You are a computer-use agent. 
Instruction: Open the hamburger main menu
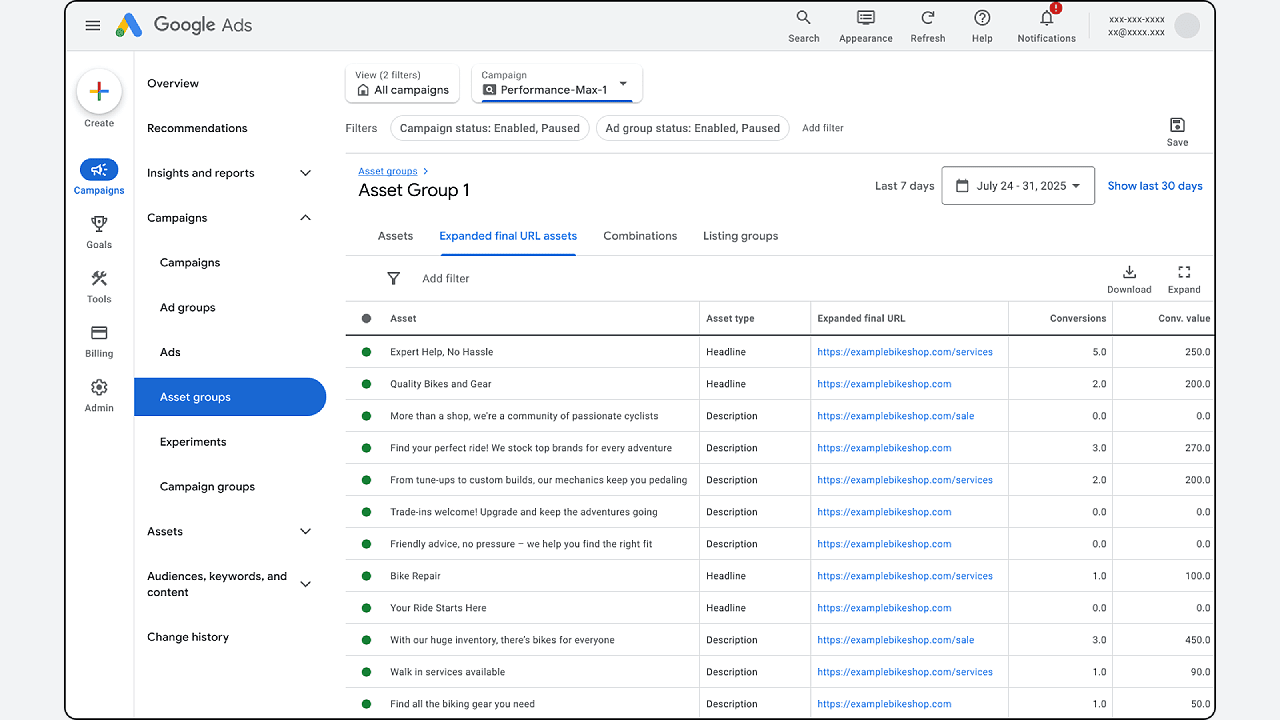point(93,26)
